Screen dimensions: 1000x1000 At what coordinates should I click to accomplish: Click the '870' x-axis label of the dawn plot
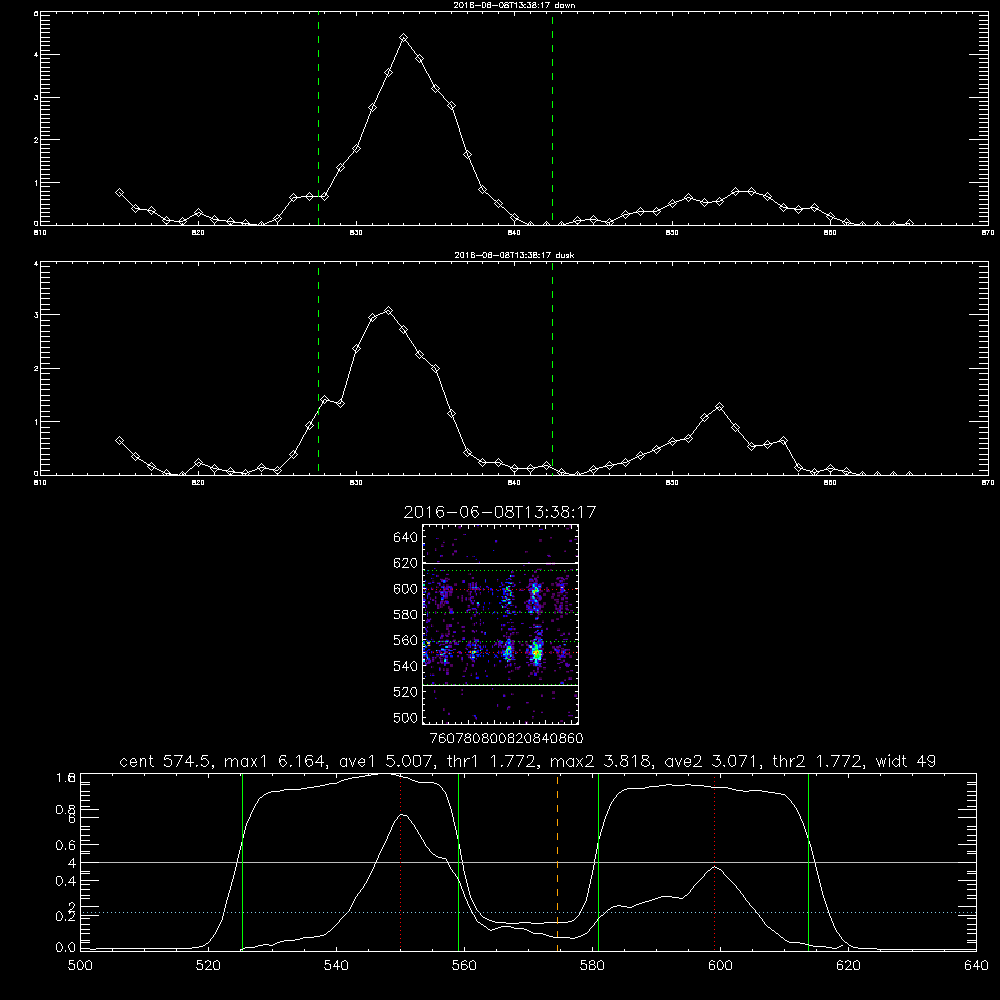988,233
